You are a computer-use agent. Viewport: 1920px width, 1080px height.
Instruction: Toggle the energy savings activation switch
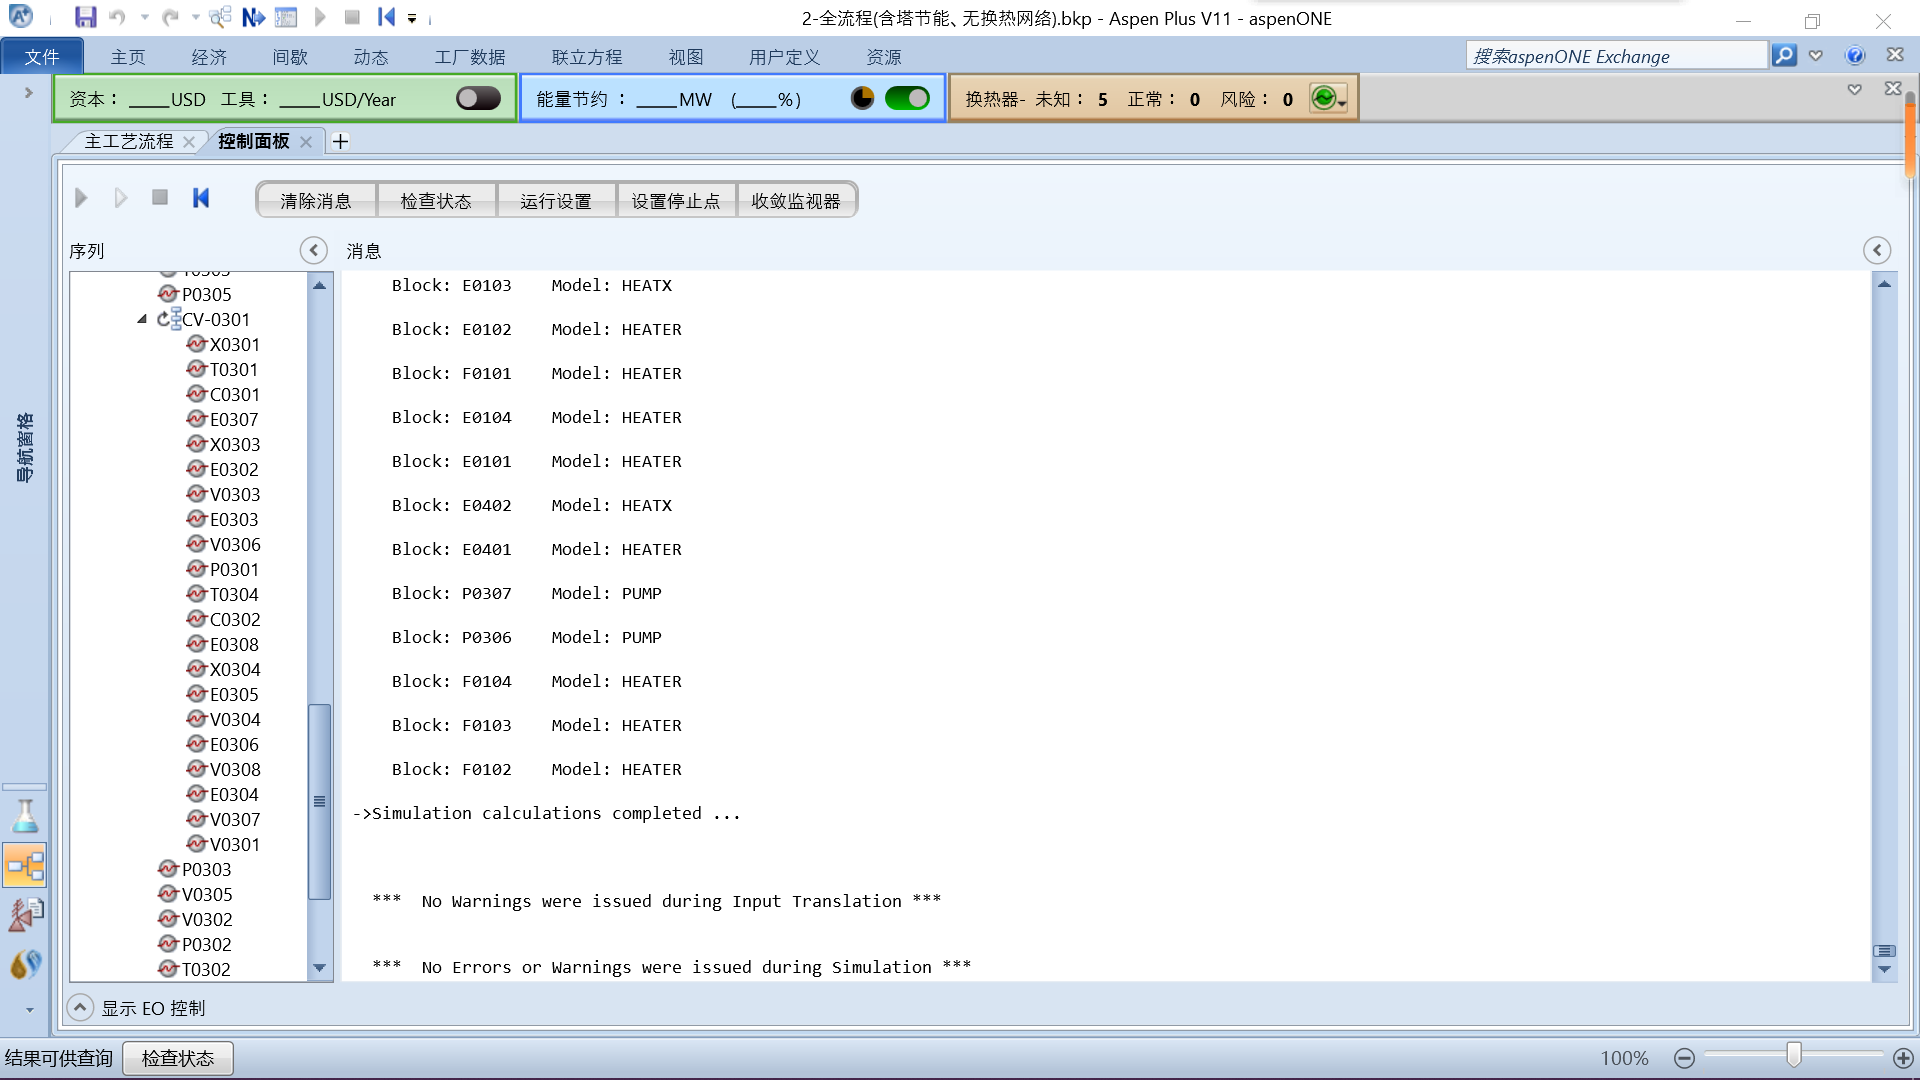point(907,98)
